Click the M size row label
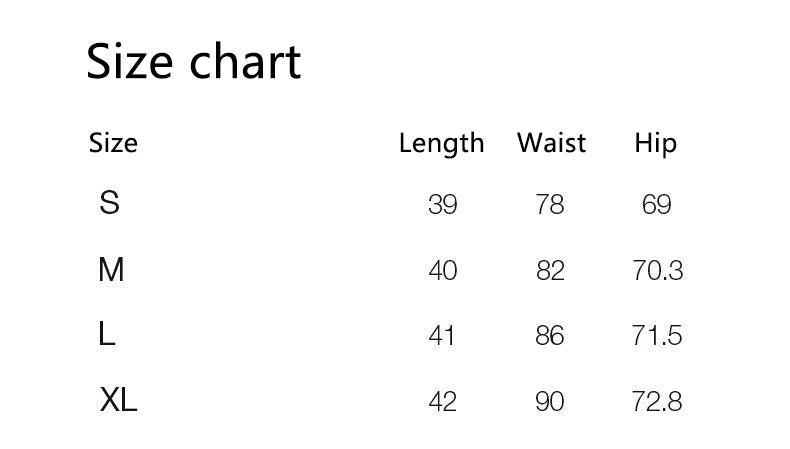Image resolution: width=790 pixels, height=449 pixels. point(111,269)
